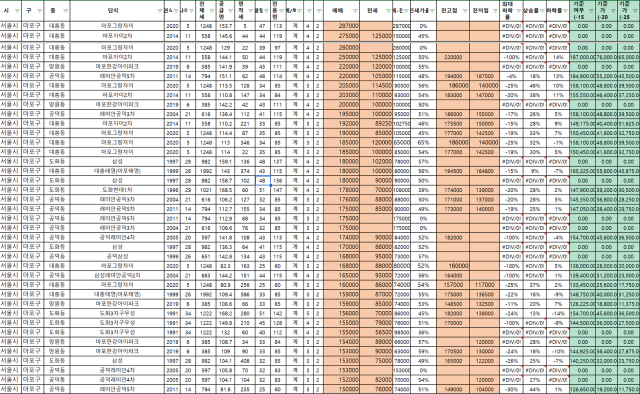This screenshot has width=640, height=394.
Task: Open the 공급면 column filter arrow
Action: point(232,11)
